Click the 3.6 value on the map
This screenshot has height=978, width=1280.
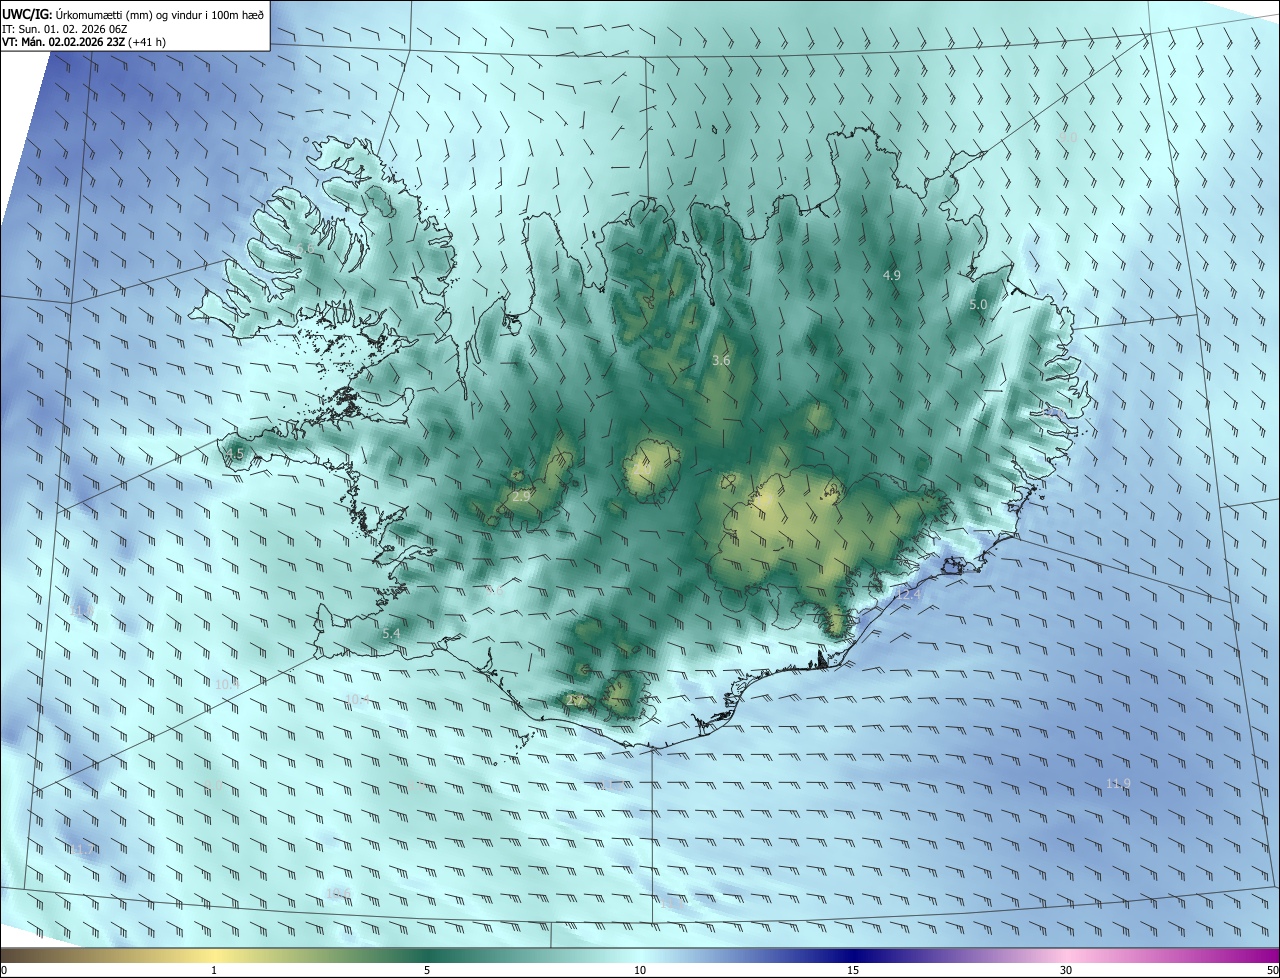tap(721, 360)
